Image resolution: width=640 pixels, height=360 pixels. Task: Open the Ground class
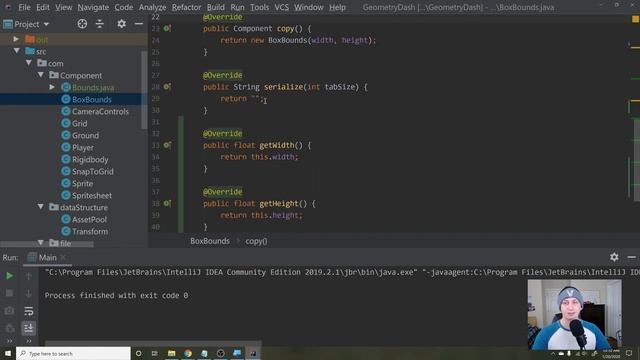coord(85,135)
